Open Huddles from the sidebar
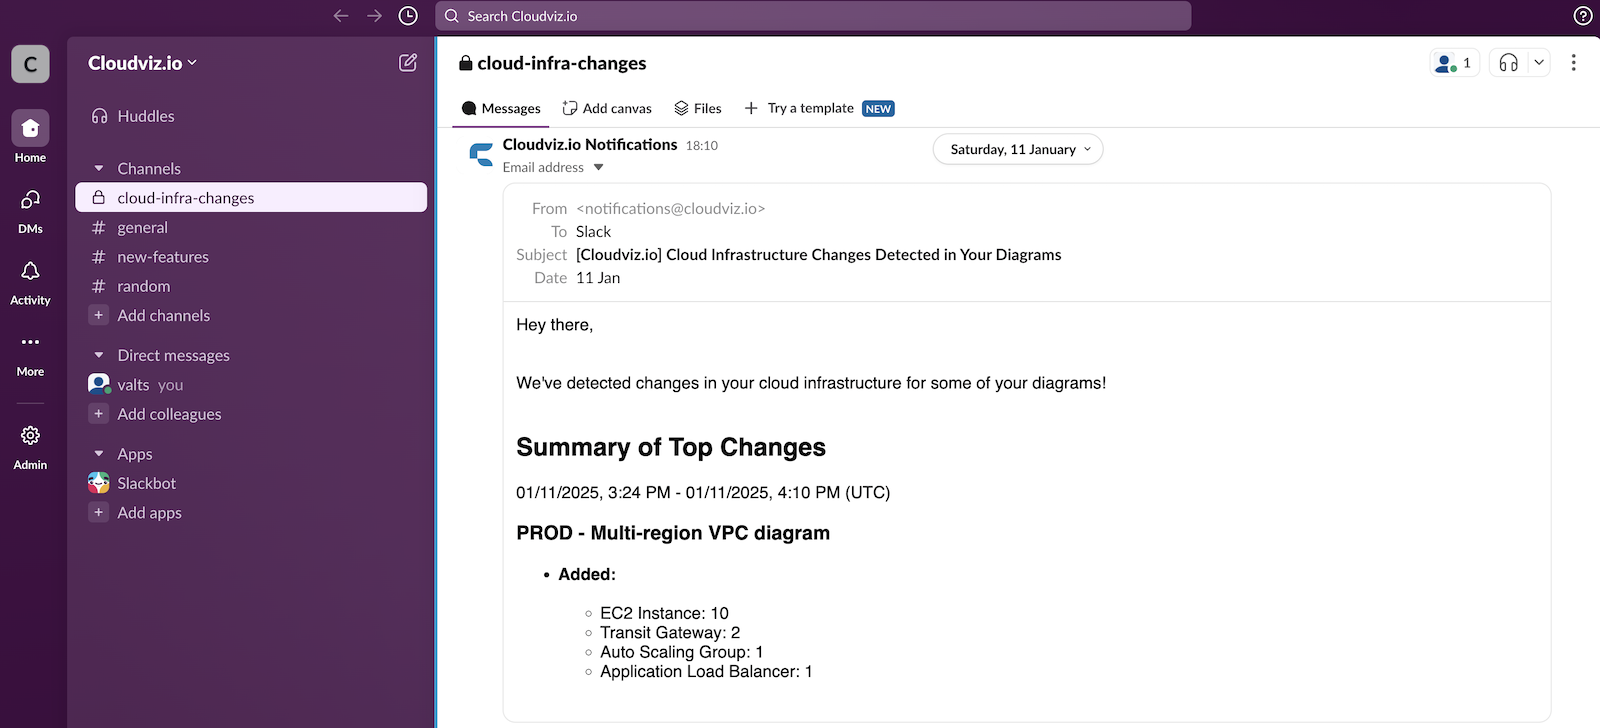1600x728 pixels. coord(132,116)
